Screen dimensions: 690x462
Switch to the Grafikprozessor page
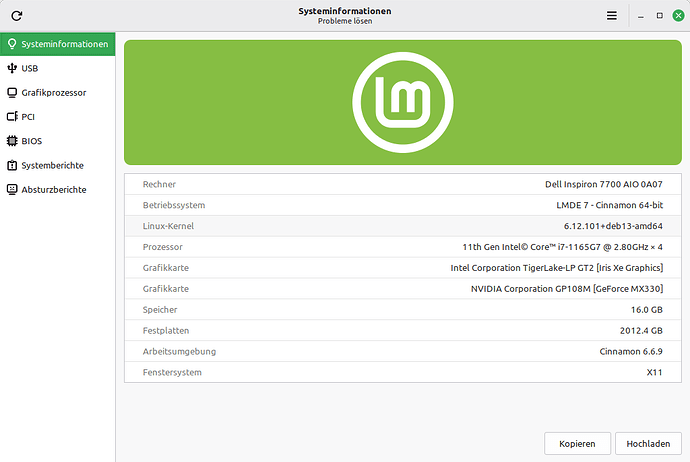[58, 92]
